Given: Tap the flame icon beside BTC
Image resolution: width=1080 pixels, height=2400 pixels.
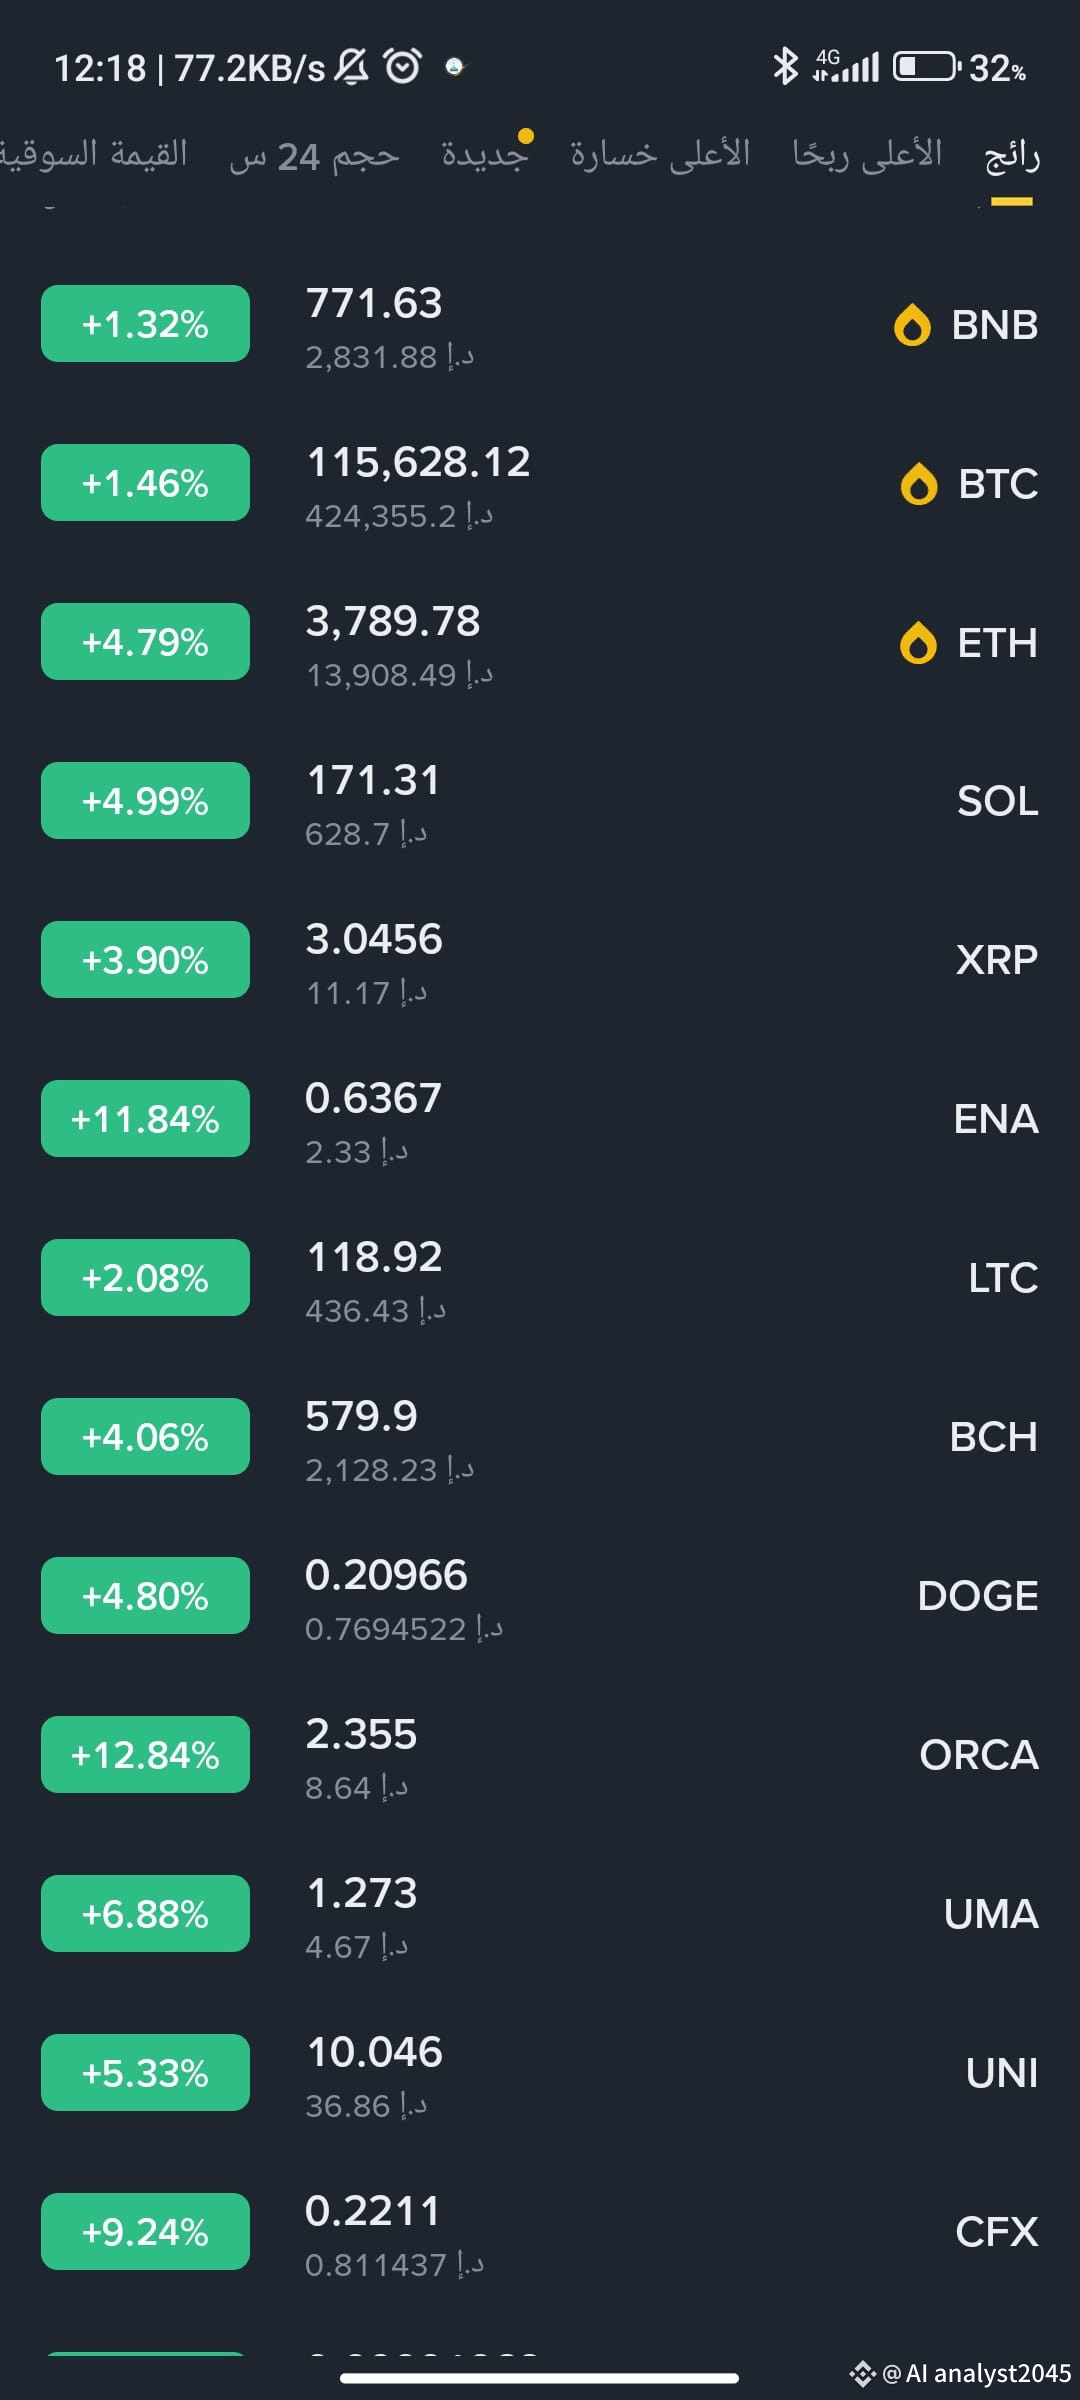Looking at the screenshot, I should (919, 484).
